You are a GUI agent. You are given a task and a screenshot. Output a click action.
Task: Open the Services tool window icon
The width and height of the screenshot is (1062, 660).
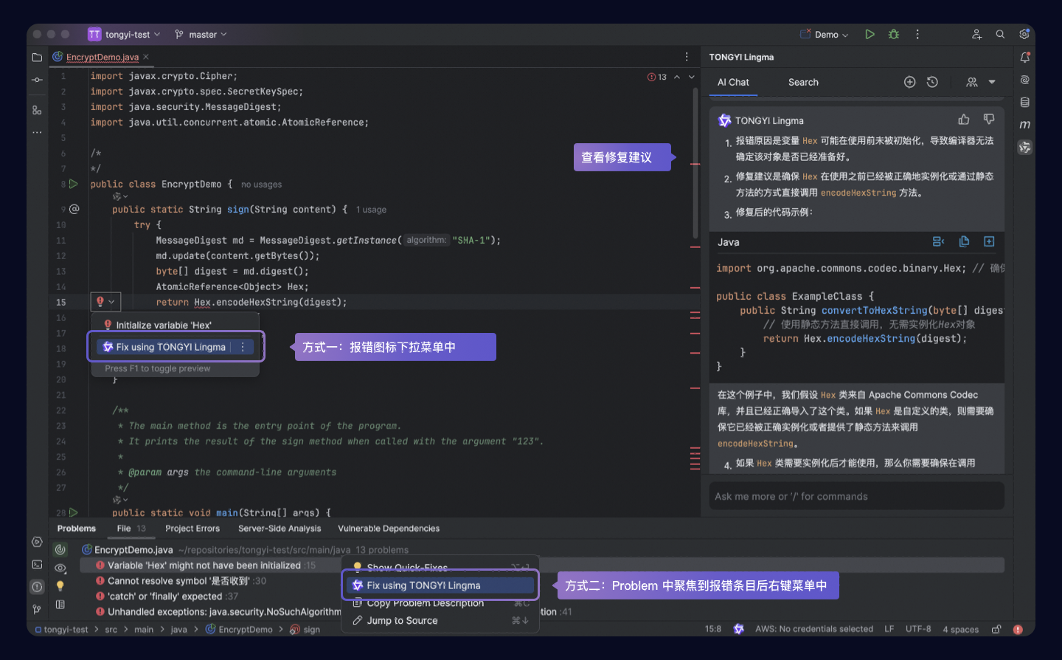click(37, 542)
